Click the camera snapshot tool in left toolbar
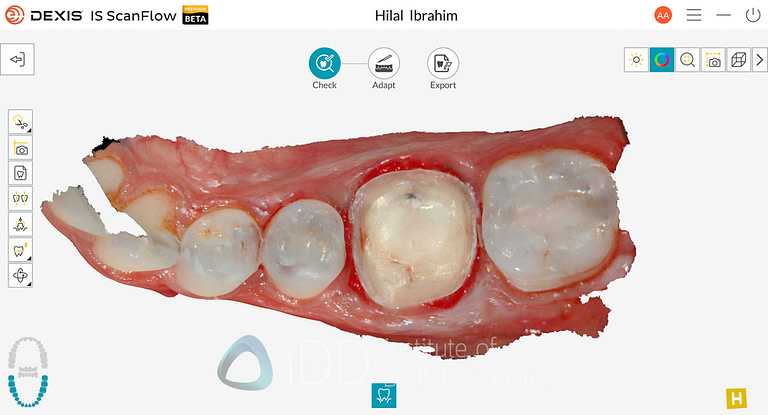The height and width of the screenshot is (415, 768). pyautogui.click(x=20, y=147)
